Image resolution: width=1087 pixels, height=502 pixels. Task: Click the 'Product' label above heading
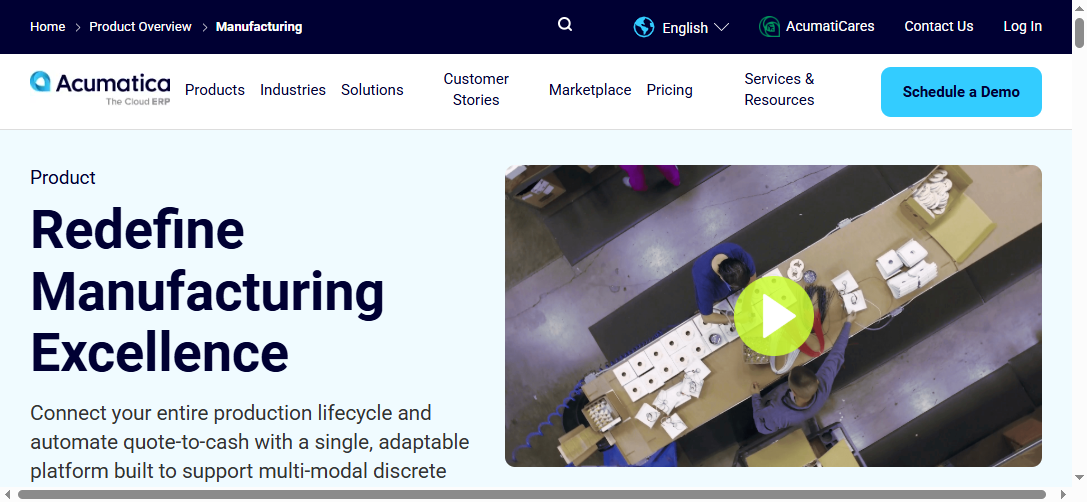(63, 178)
